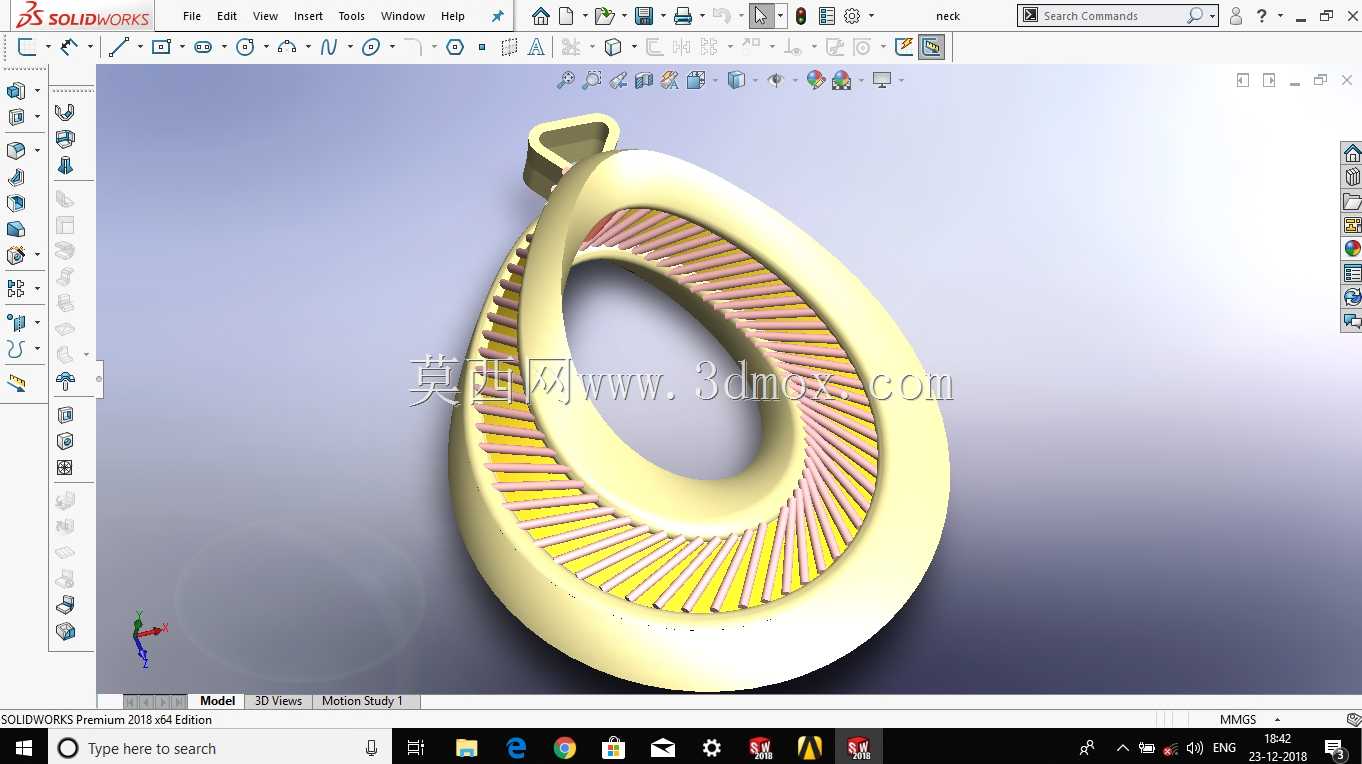Expand the Options gear dropdown arrow

point(871,16)
